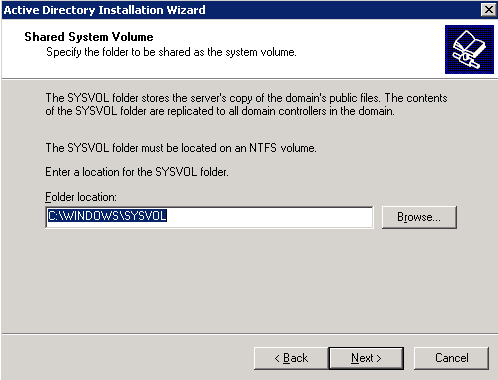The height and width of the screenshot is (380, 498).
Task: Open the Browse folder dialog
Action: [419, 217]
